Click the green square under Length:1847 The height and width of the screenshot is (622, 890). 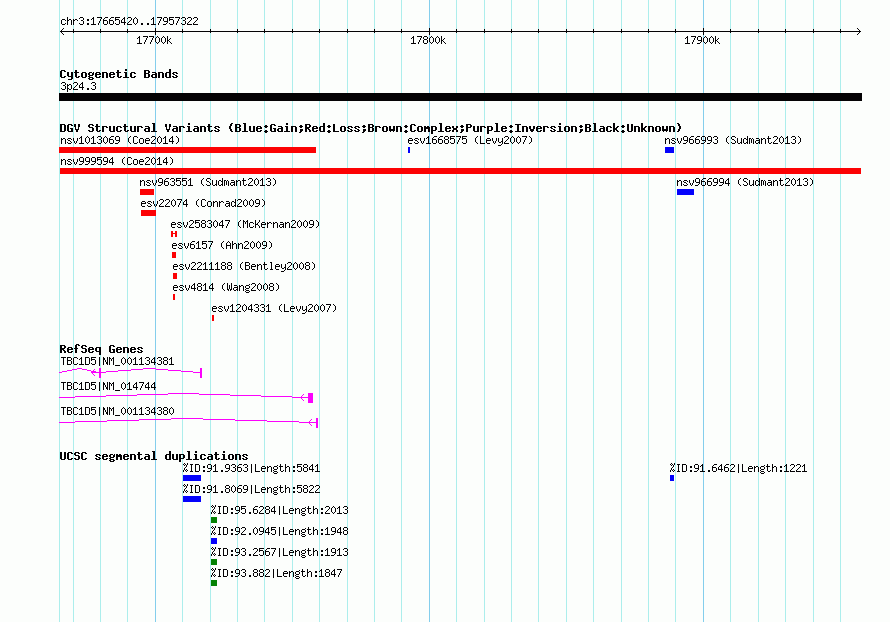(214, 583)
